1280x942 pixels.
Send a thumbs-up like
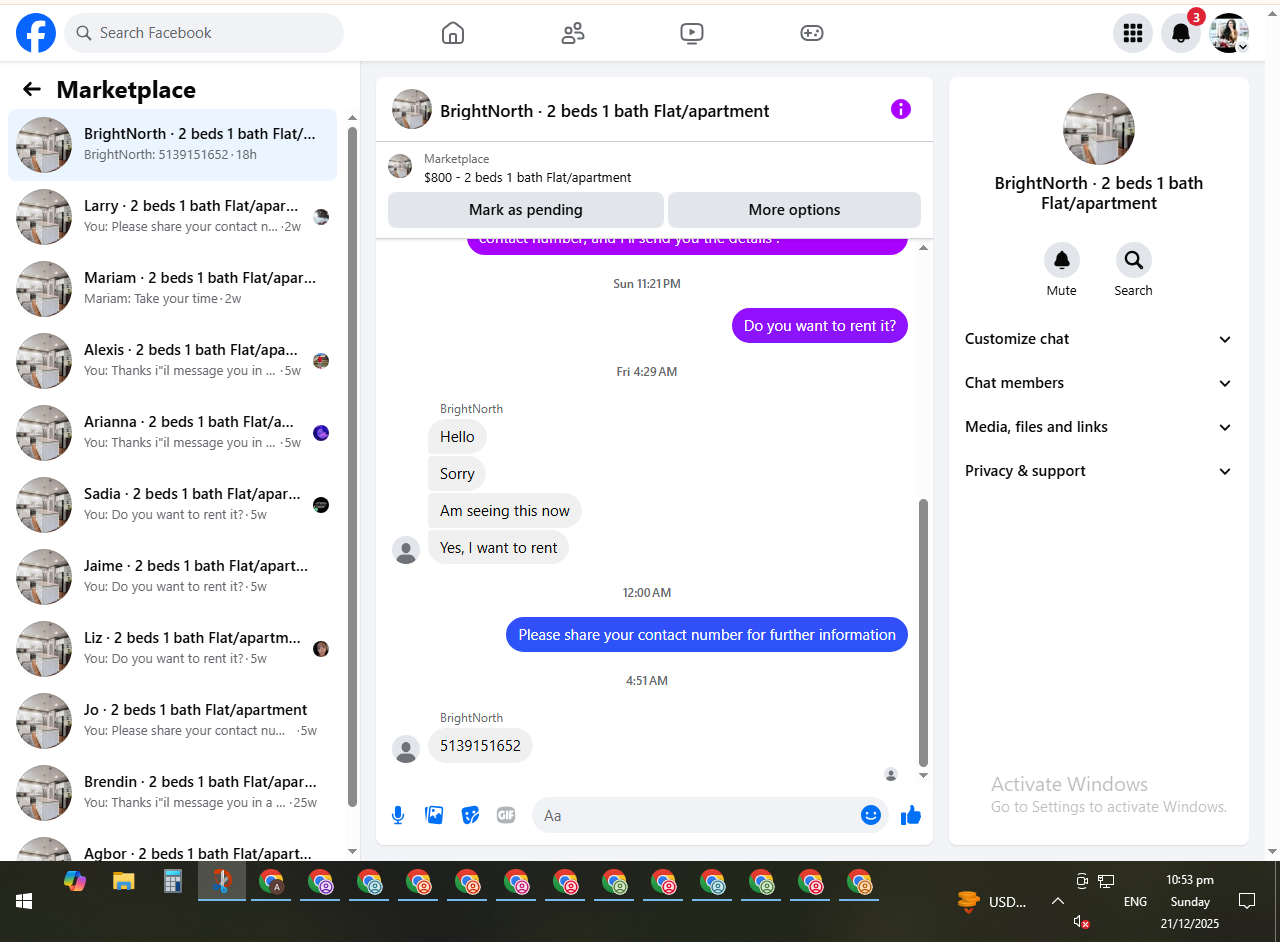[910, 815]
